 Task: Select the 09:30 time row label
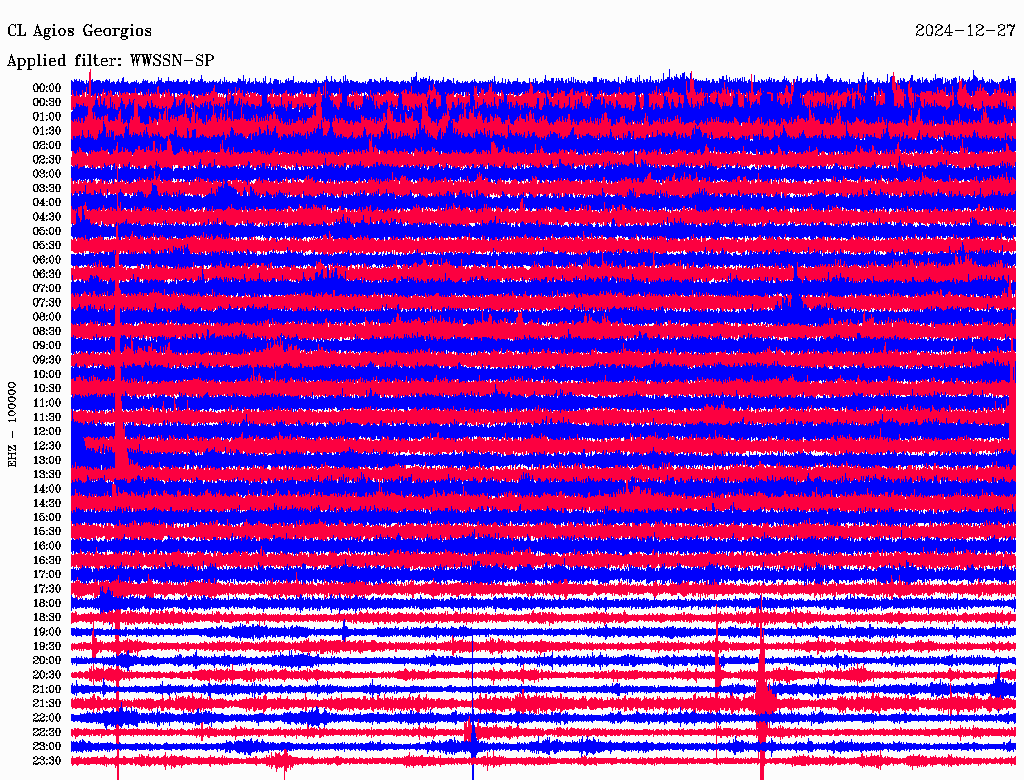coord(47,360)
